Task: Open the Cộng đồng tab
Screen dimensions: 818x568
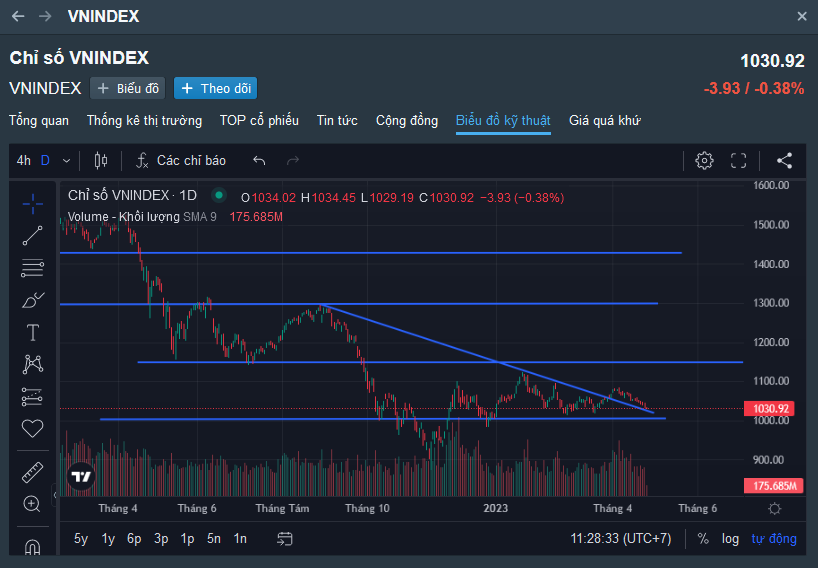Action: point(407,120)
